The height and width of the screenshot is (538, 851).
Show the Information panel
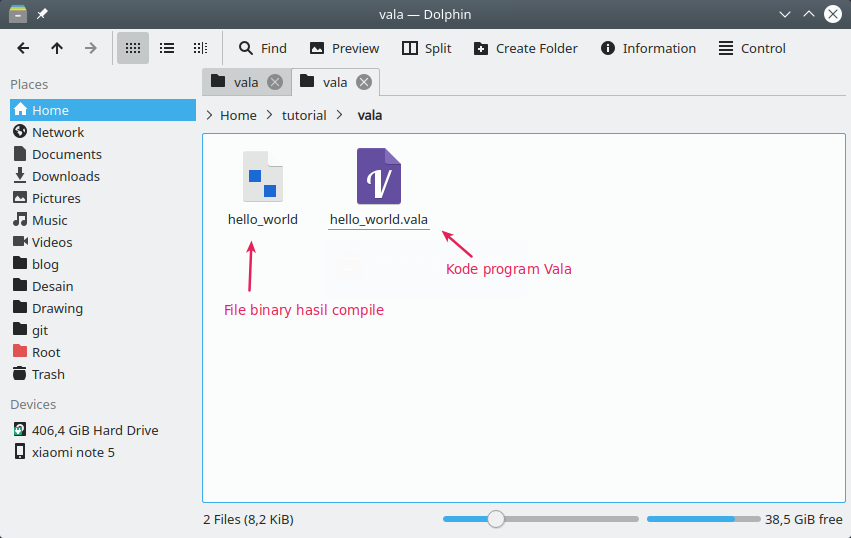tap(648, 48)
